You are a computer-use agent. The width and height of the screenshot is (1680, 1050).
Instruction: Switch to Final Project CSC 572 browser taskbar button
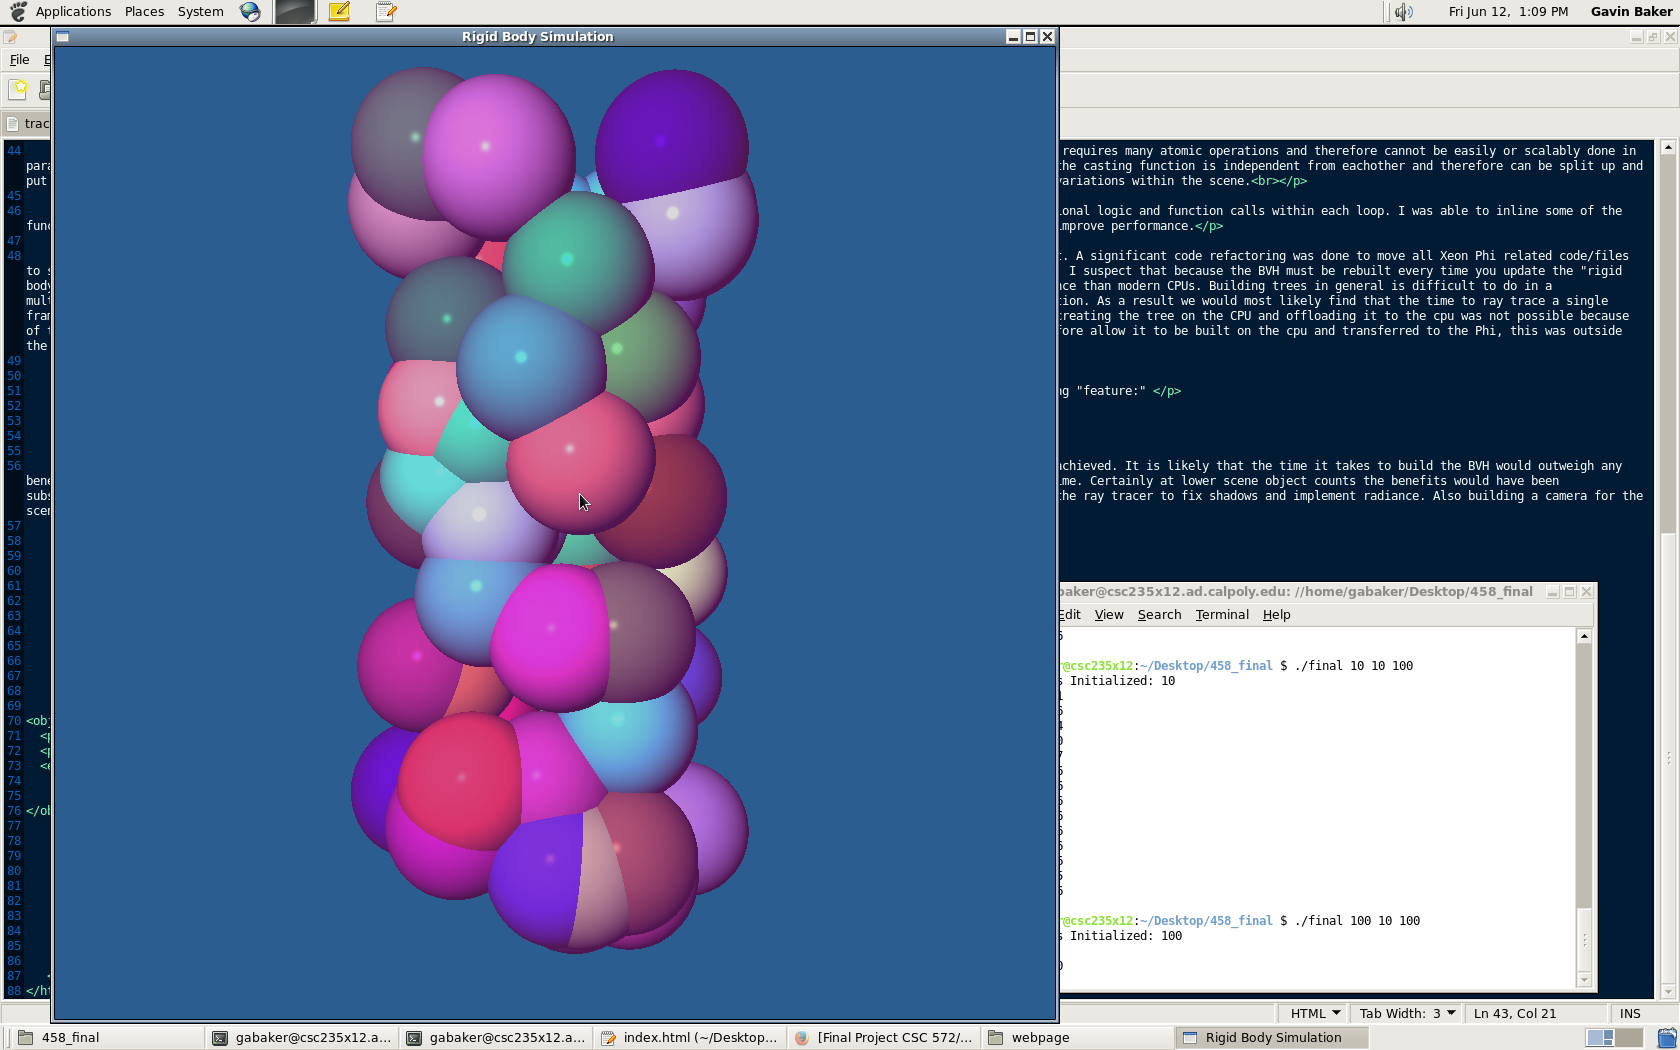(884, 1038)
